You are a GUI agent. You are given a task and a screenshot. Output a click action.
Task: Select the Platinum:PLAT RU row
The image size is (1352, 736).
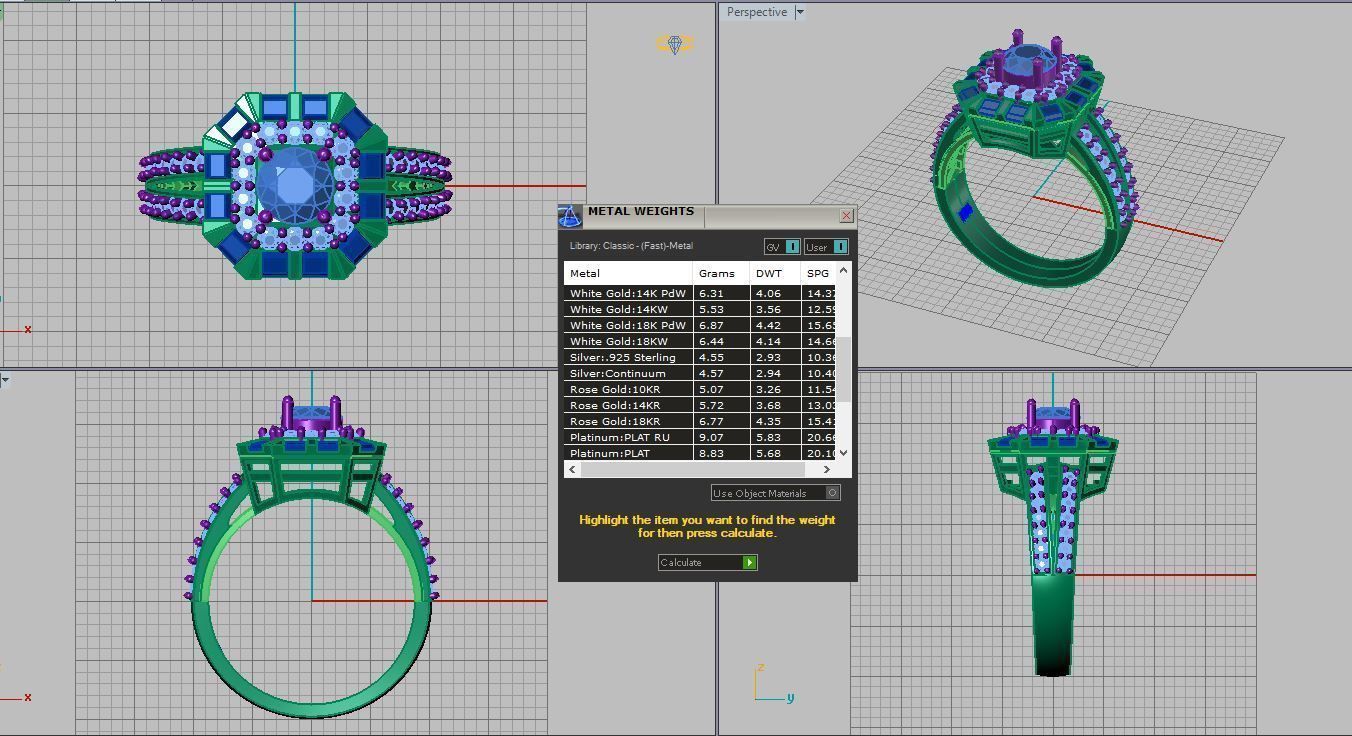699,437
